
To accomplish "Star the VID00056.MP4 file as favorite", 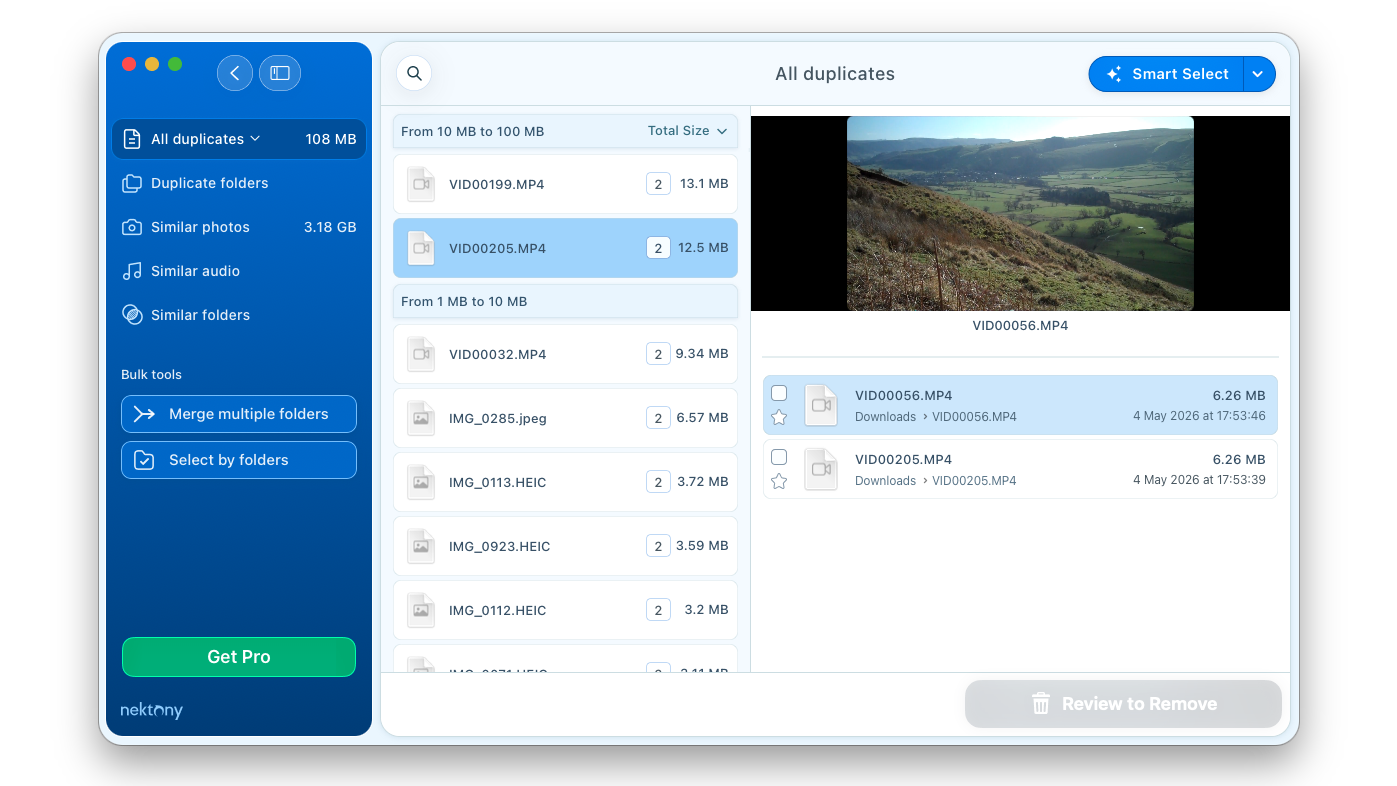I will click(779, 418).
